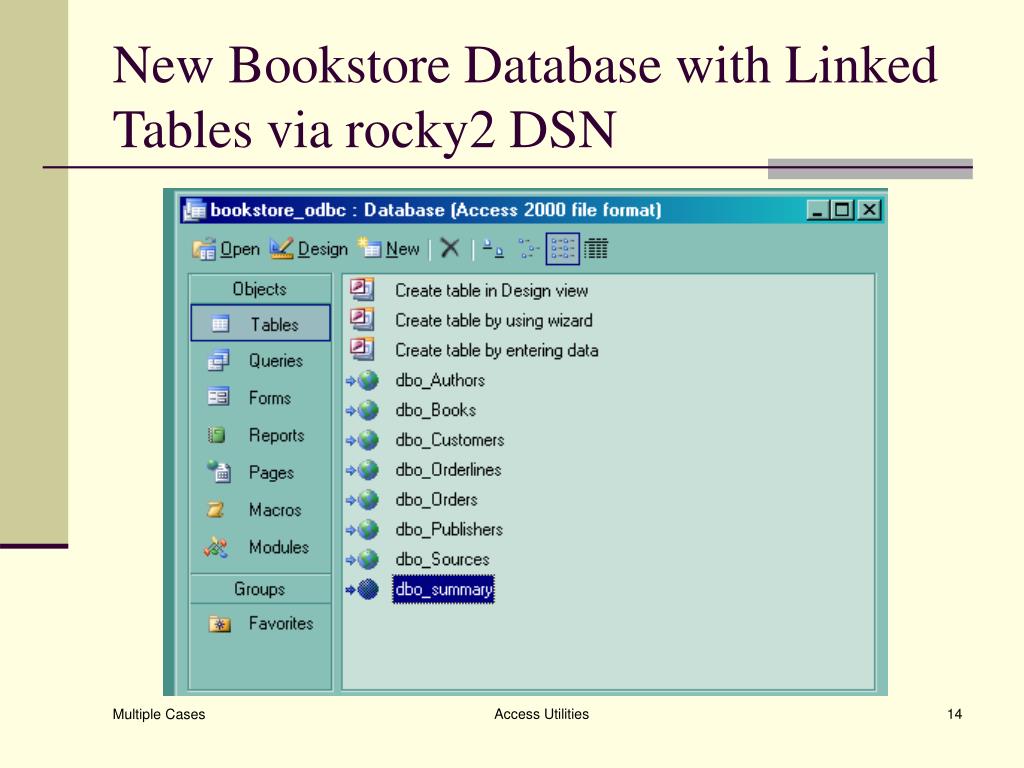Click the Macros scroll icon

click(x=216, y=509)
